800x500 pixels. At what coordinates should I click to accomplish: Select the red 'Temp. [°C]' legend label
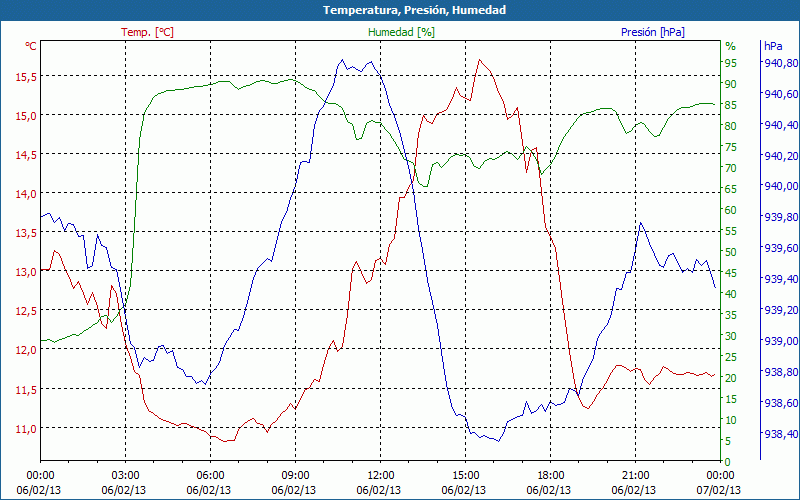pos(147,32)
